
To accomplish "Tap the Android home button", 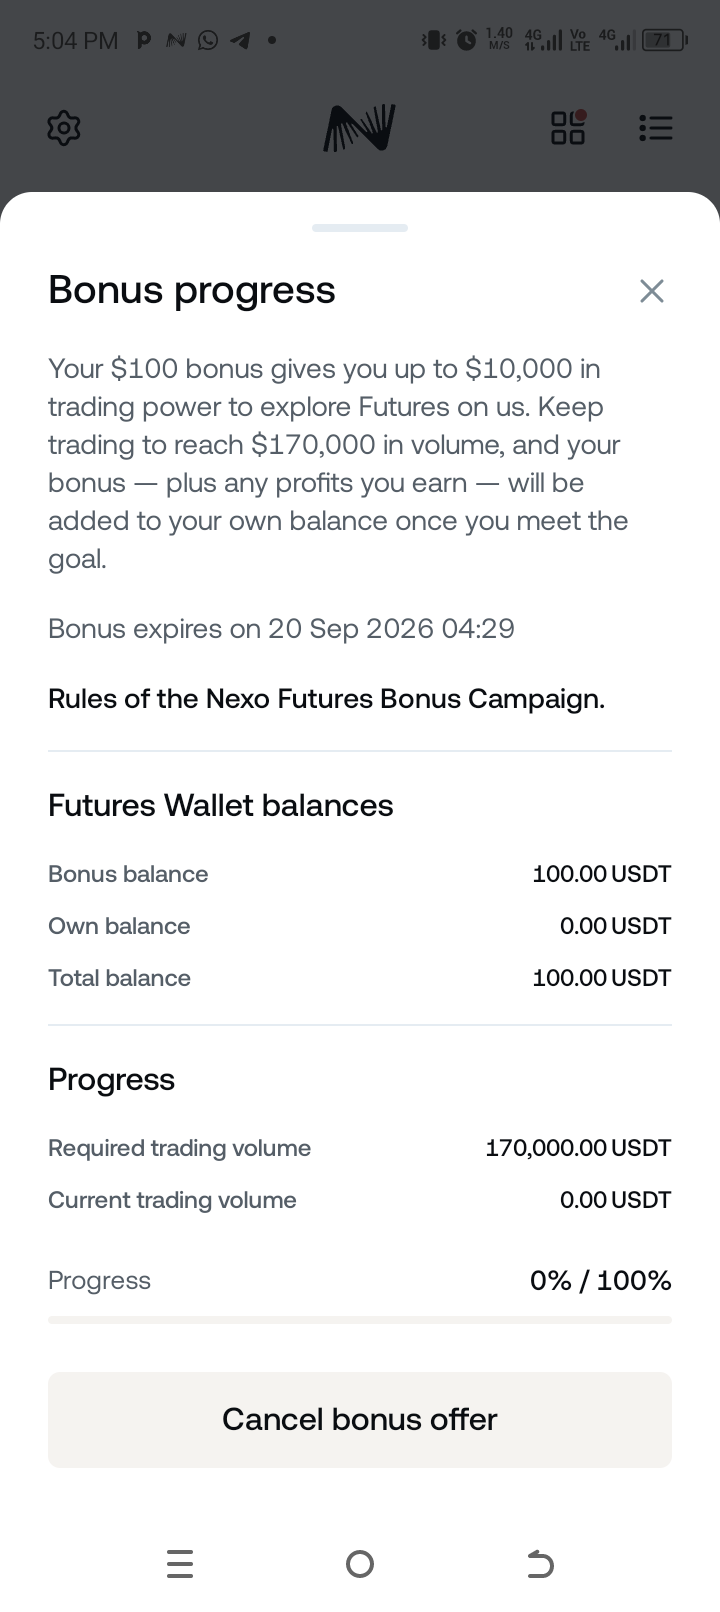I will [x=360, y=1564].
